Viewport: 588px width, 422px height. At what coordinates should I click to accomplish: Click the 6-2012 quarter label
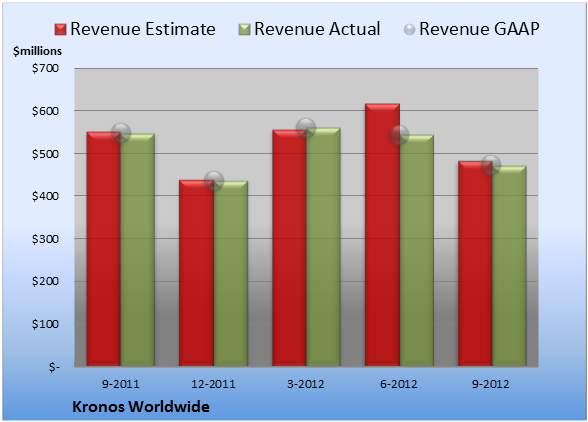[399, 384]
